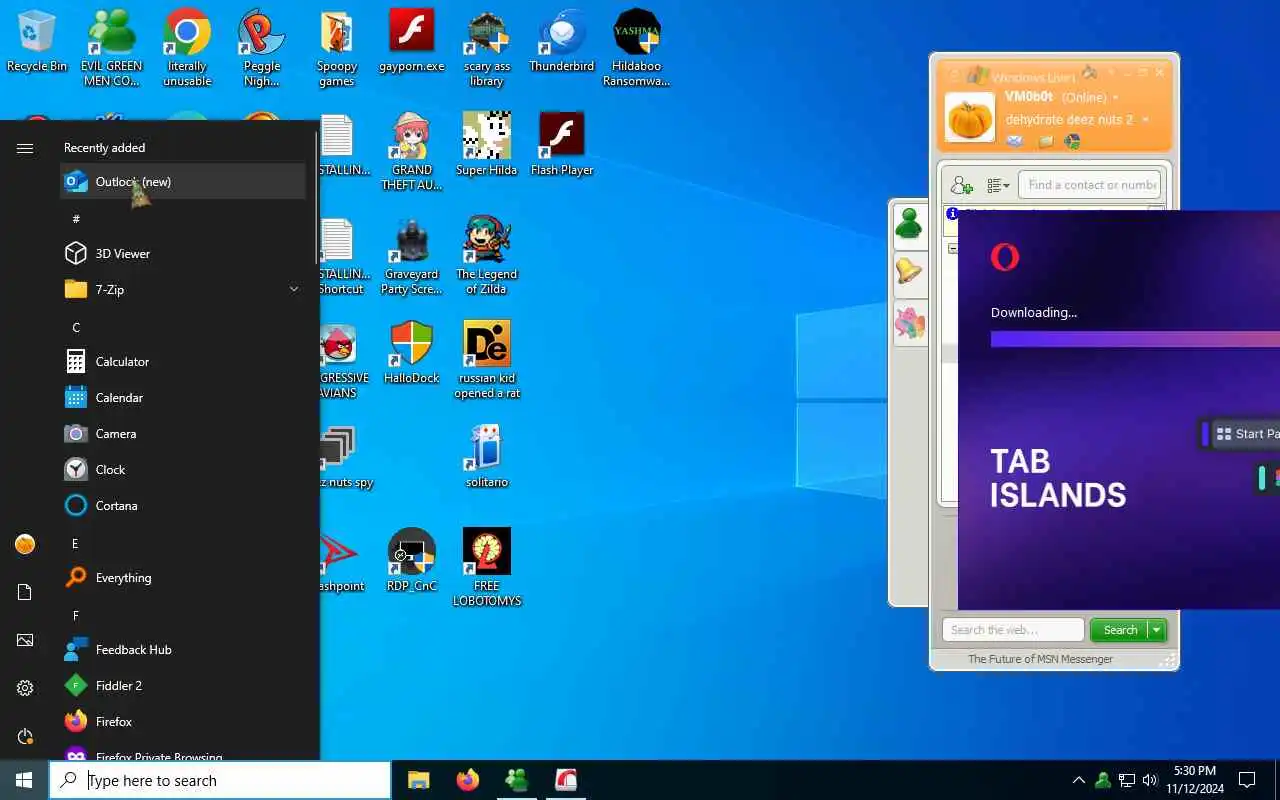
Task: Open Camera from the app list
Action: click(183, 433)
